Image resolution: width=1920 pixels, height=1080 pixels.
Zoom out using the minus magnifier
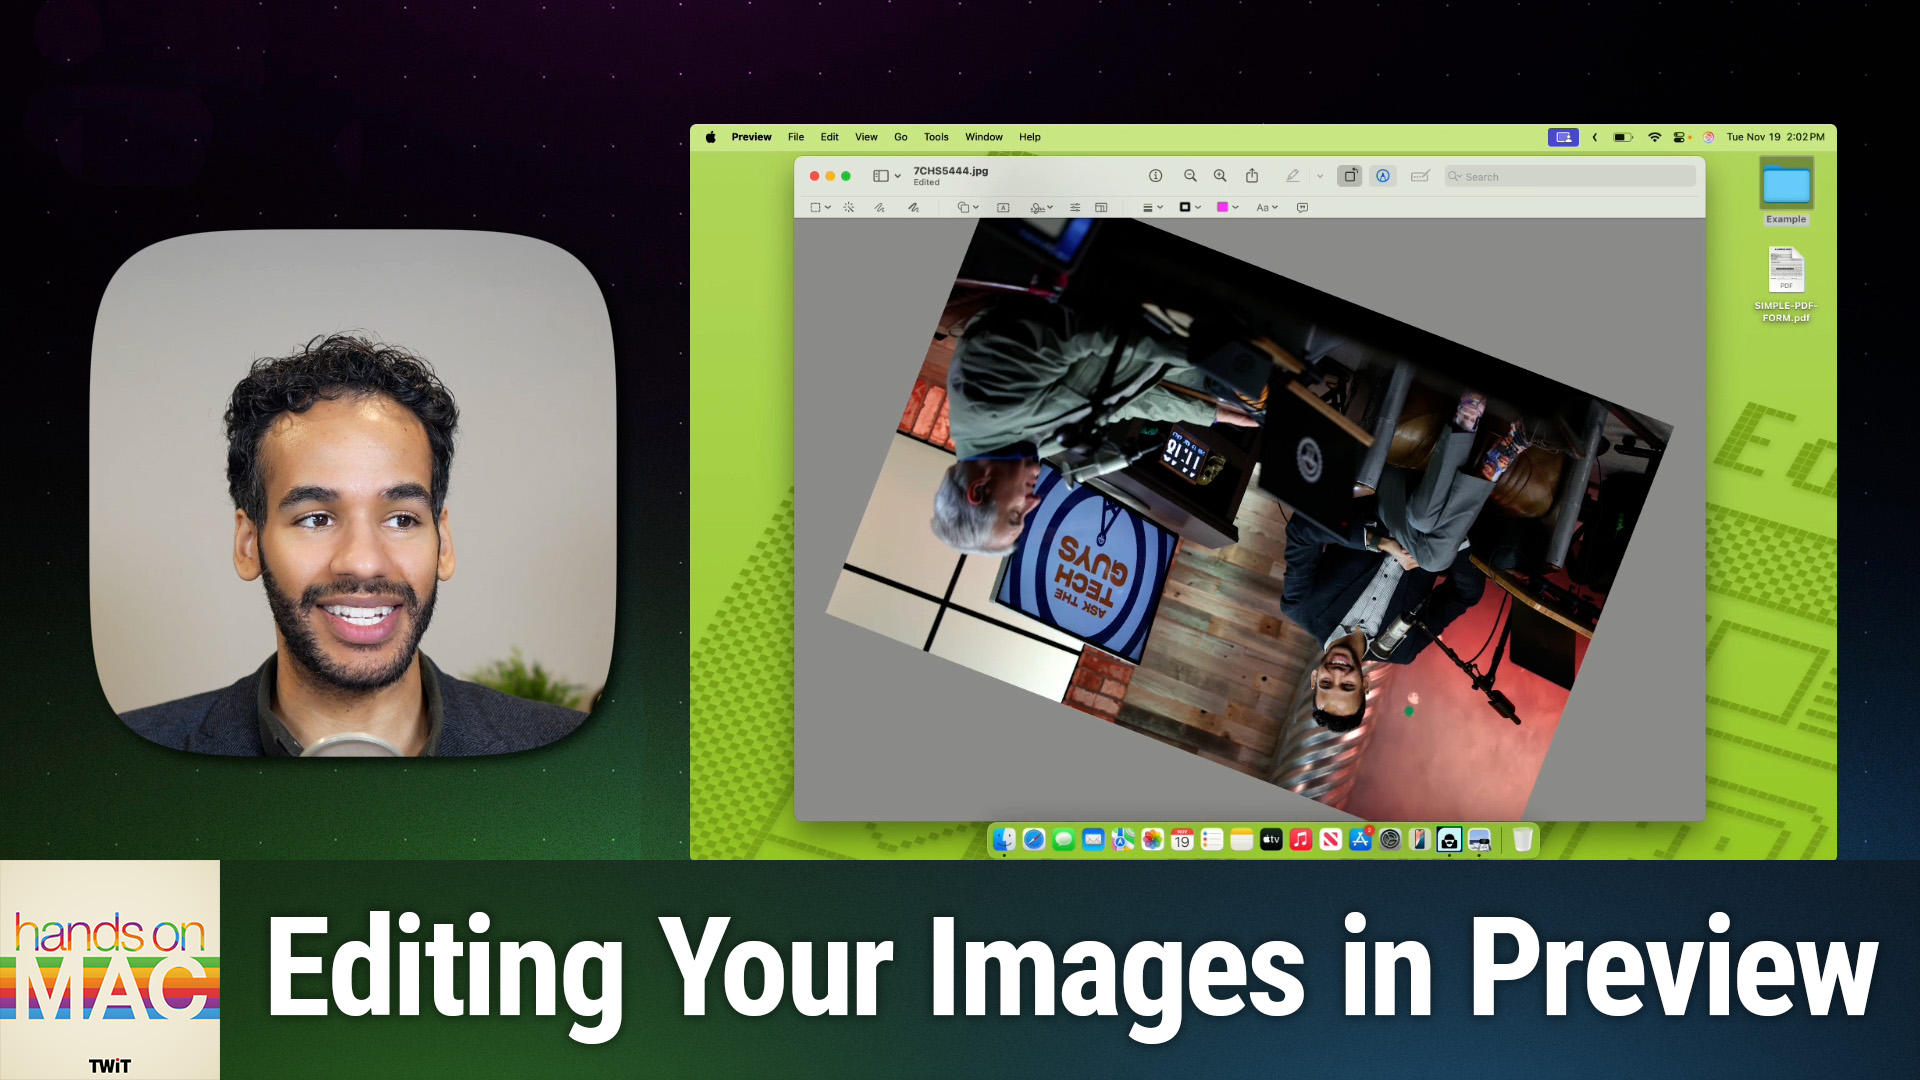pos(1190,176)
